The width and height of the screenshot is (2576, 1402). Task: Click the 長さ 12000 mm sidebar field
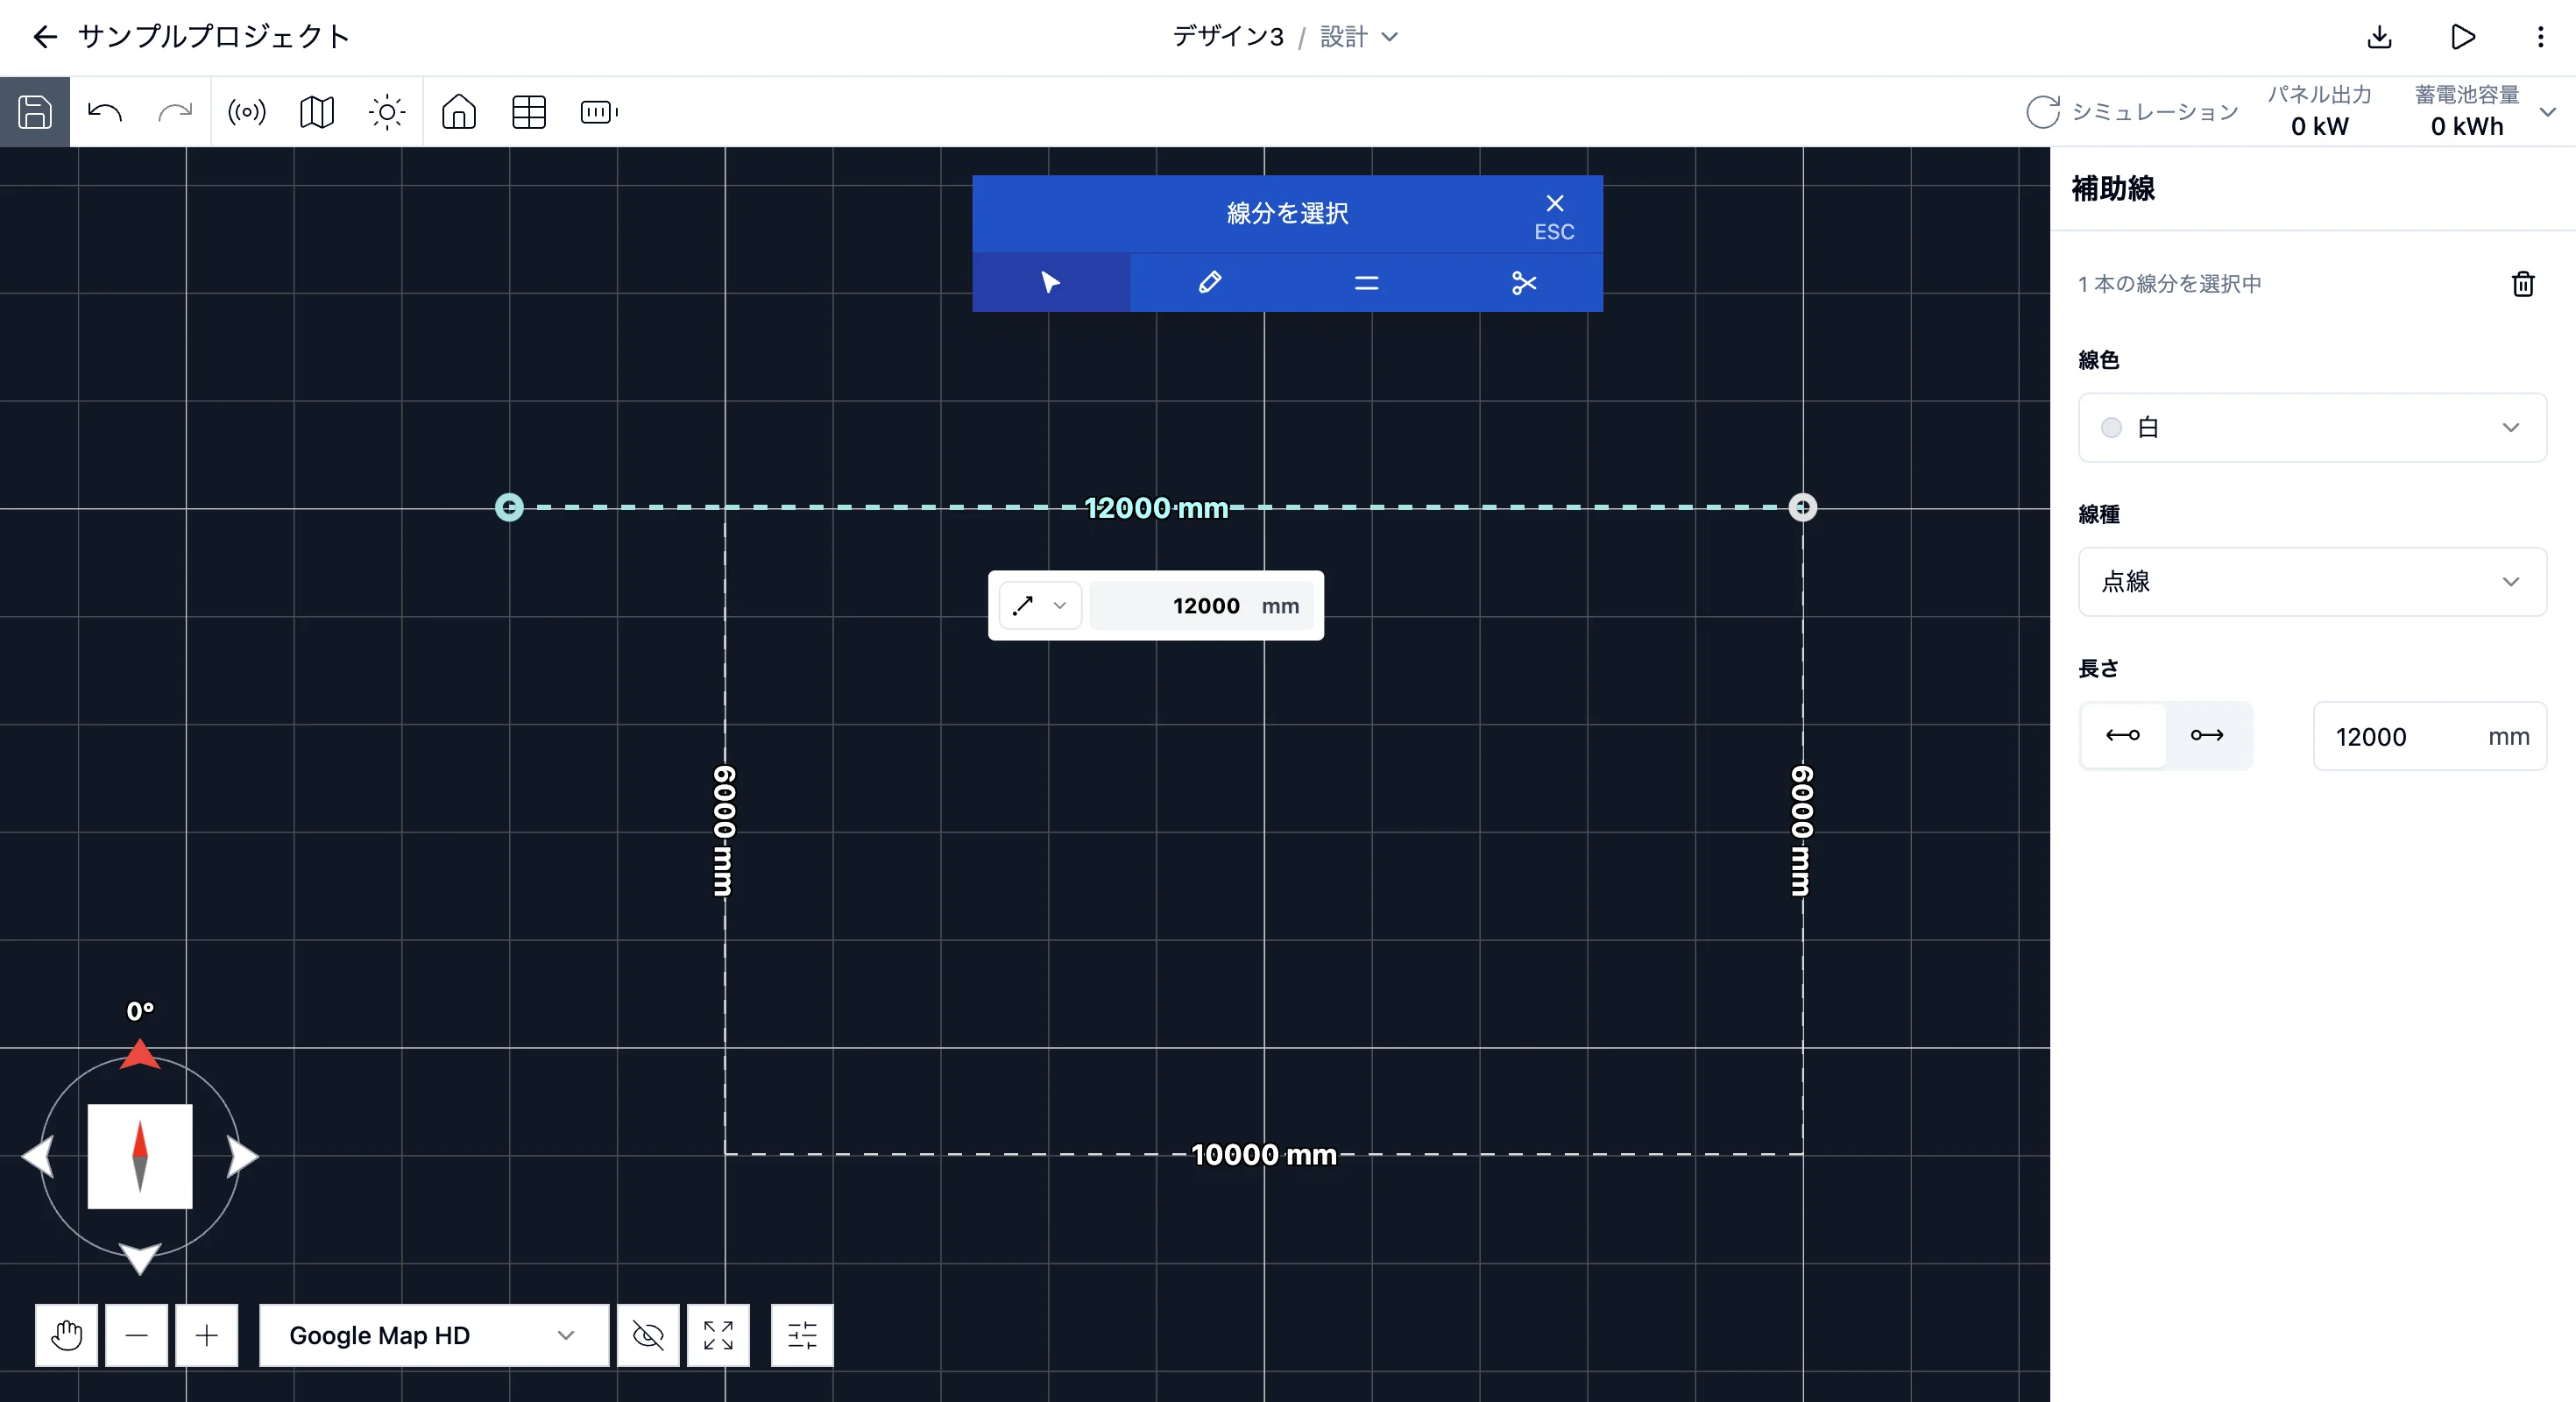(x=2430, y=736)
